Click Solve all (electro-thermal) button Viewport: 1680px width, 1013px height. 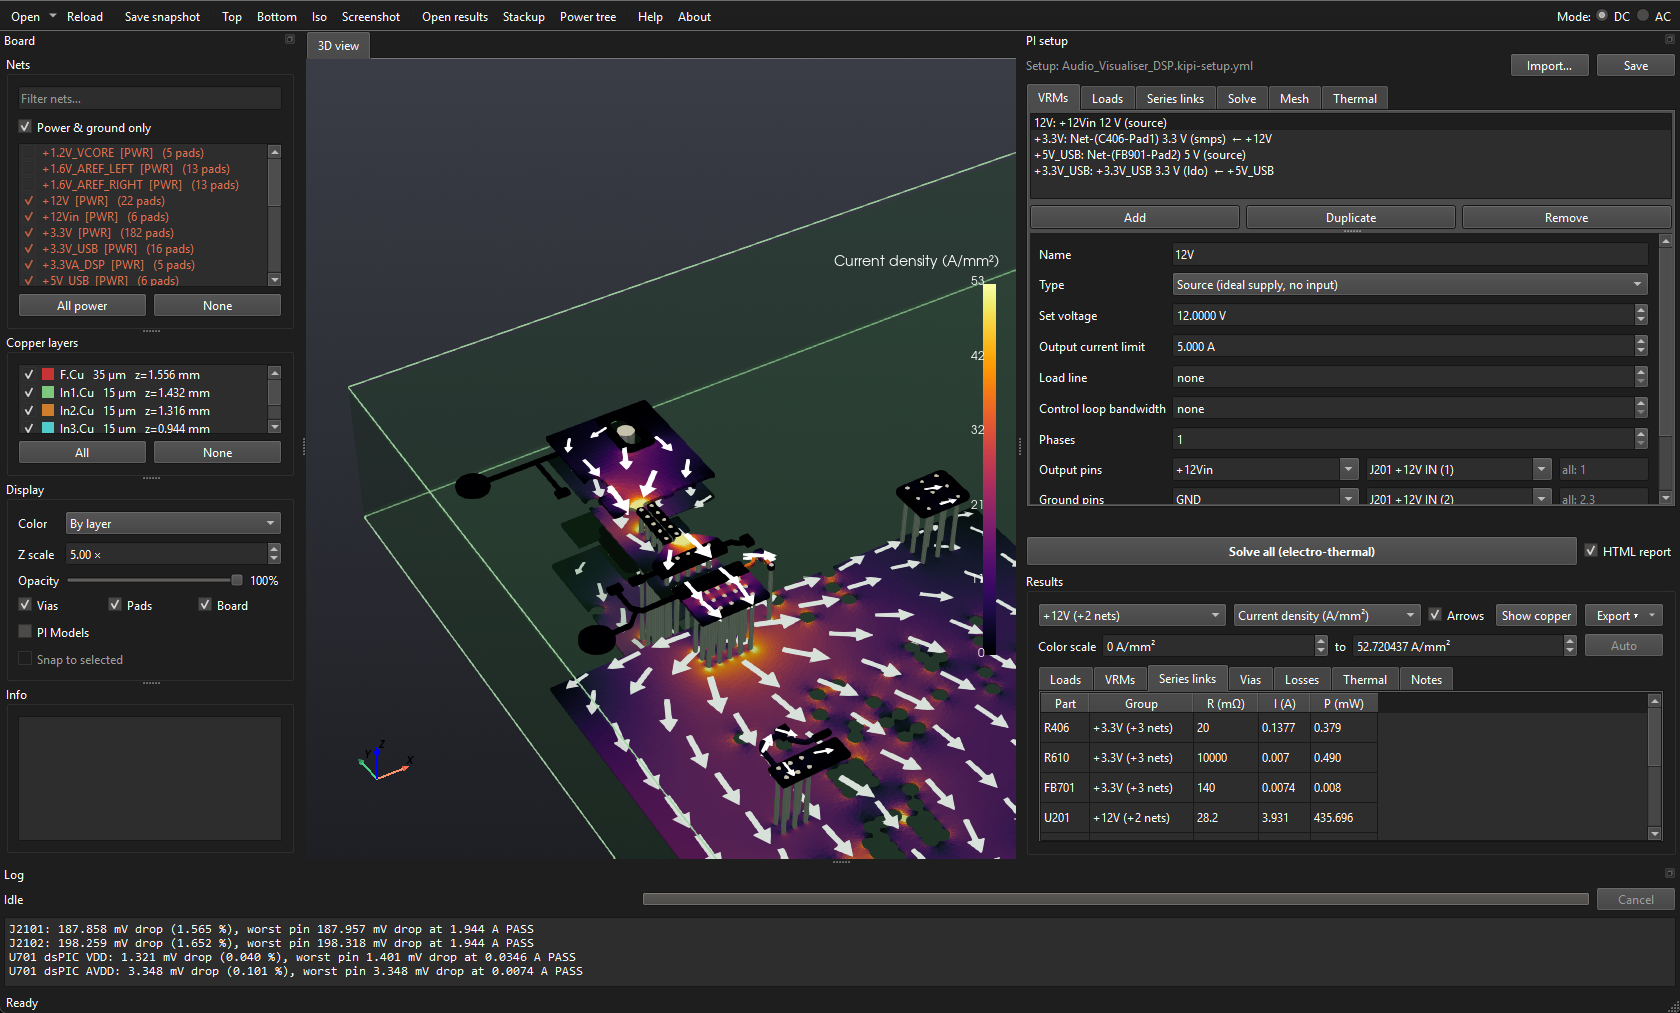click(x=1301, y=551)
